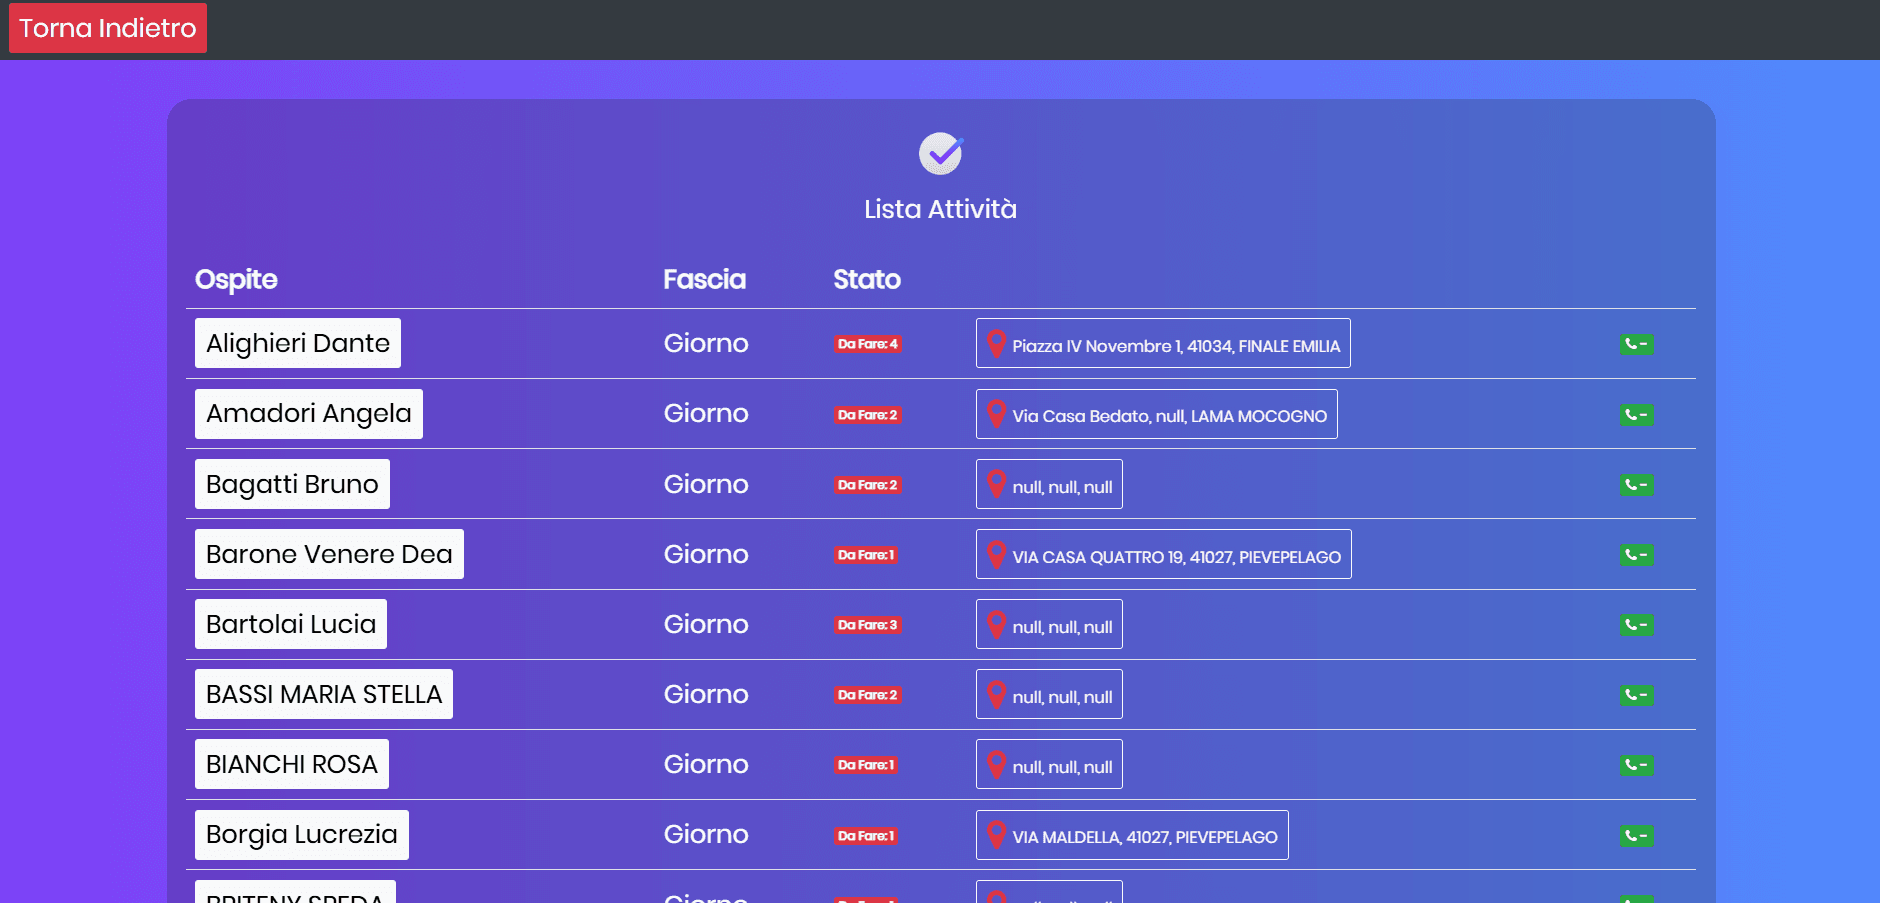Click the Torna Indietro button
This screenshot has width=1880, height=903.
[108, 28]
